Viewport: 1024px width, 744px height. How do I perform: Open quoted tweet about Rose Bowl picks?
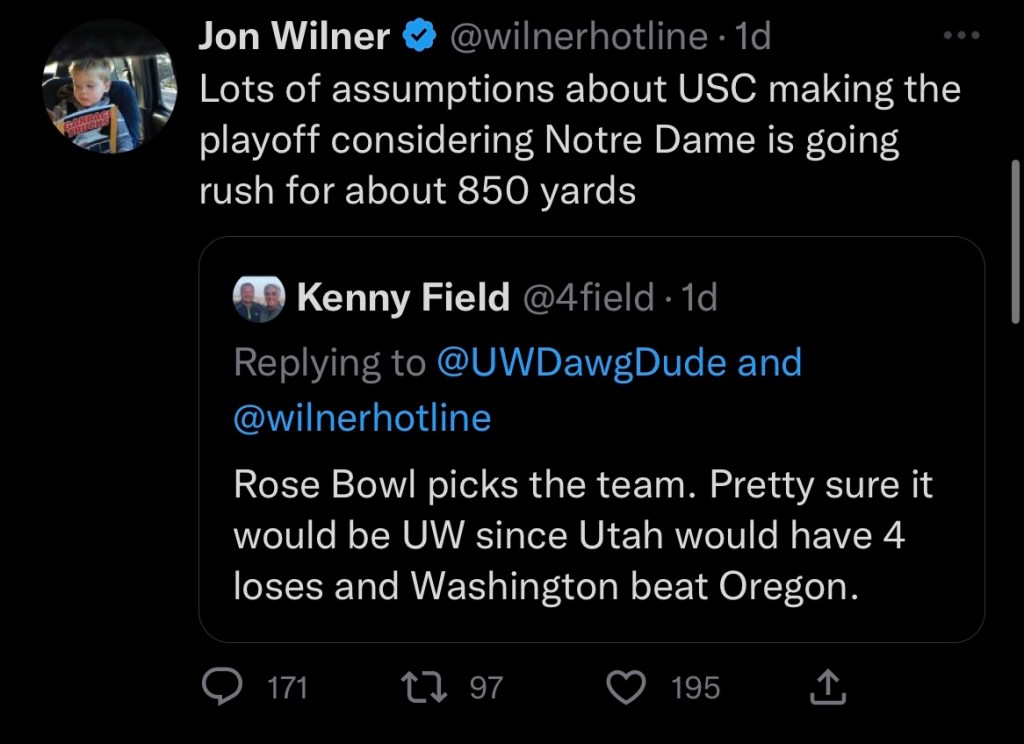[x=590, y=537]
